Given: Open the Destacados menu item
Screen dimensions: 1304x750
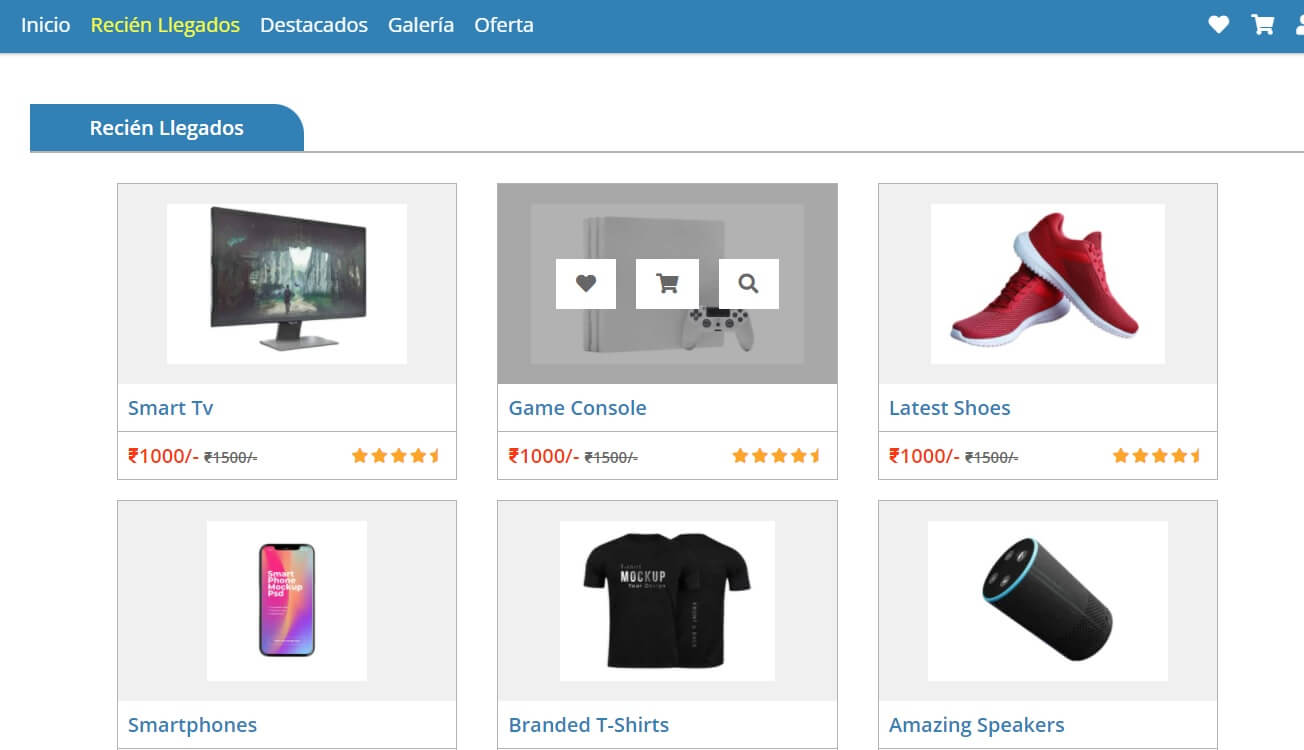Looking at the screenshot, I should 314,25.
